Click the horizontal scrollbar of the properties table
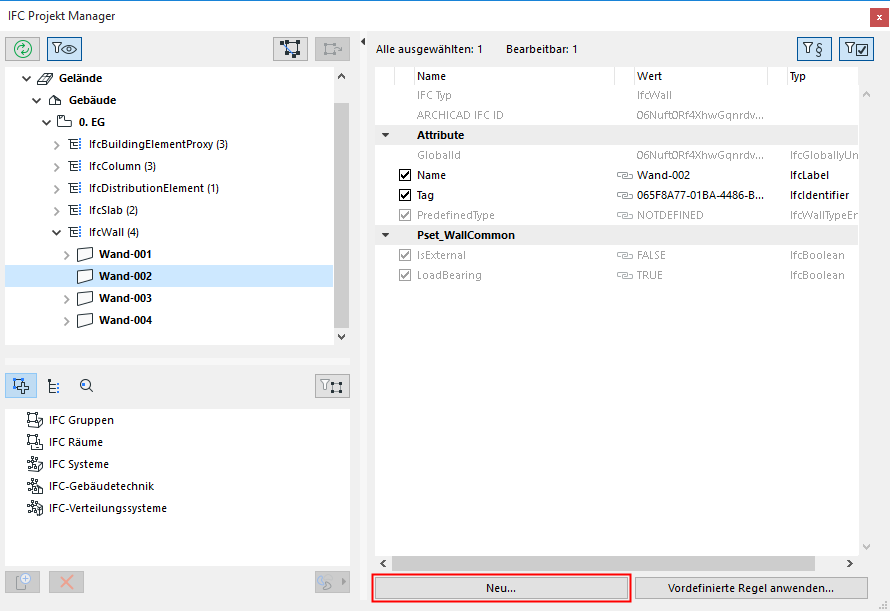 tap(603, 563)
